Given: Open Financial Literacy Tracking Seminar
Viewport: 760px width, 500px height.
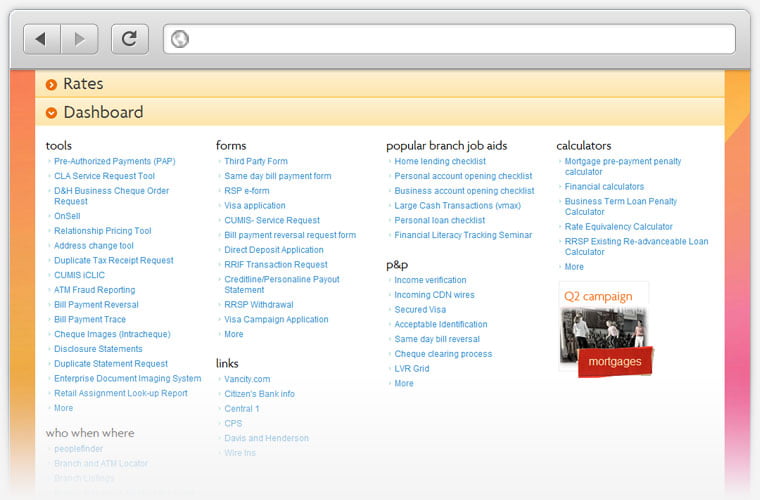Looking at the screenshot, I should point(463,235).
